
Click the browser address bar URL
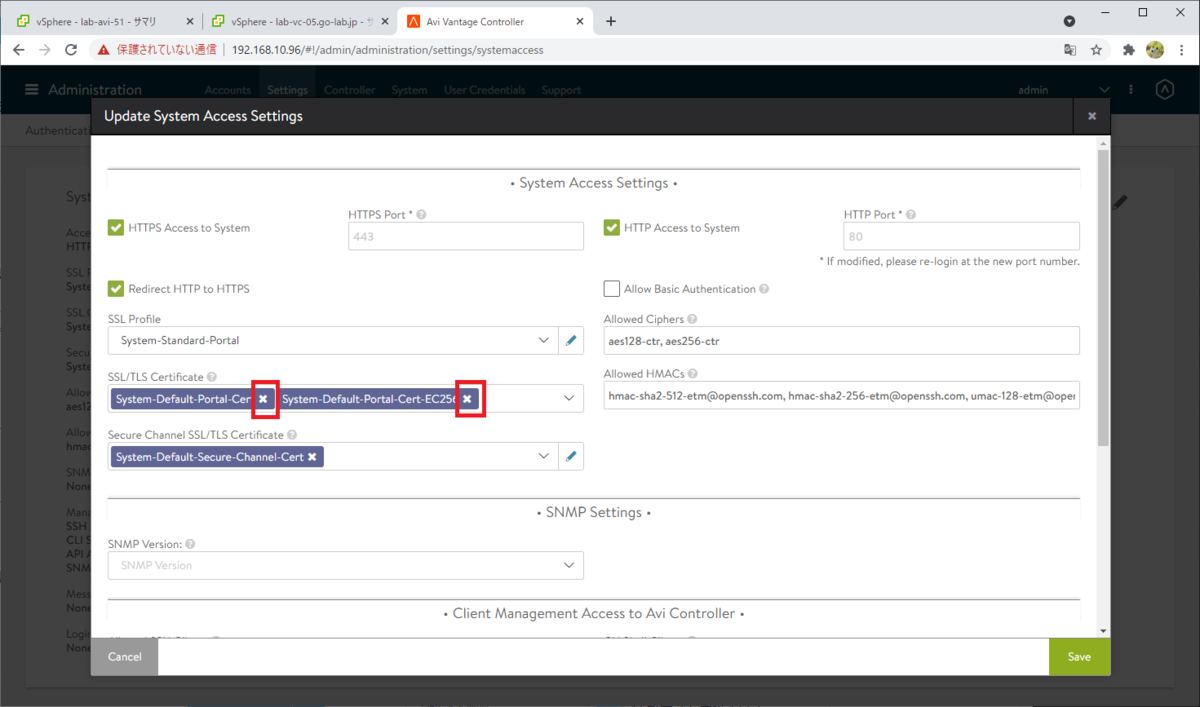[387, 49]
